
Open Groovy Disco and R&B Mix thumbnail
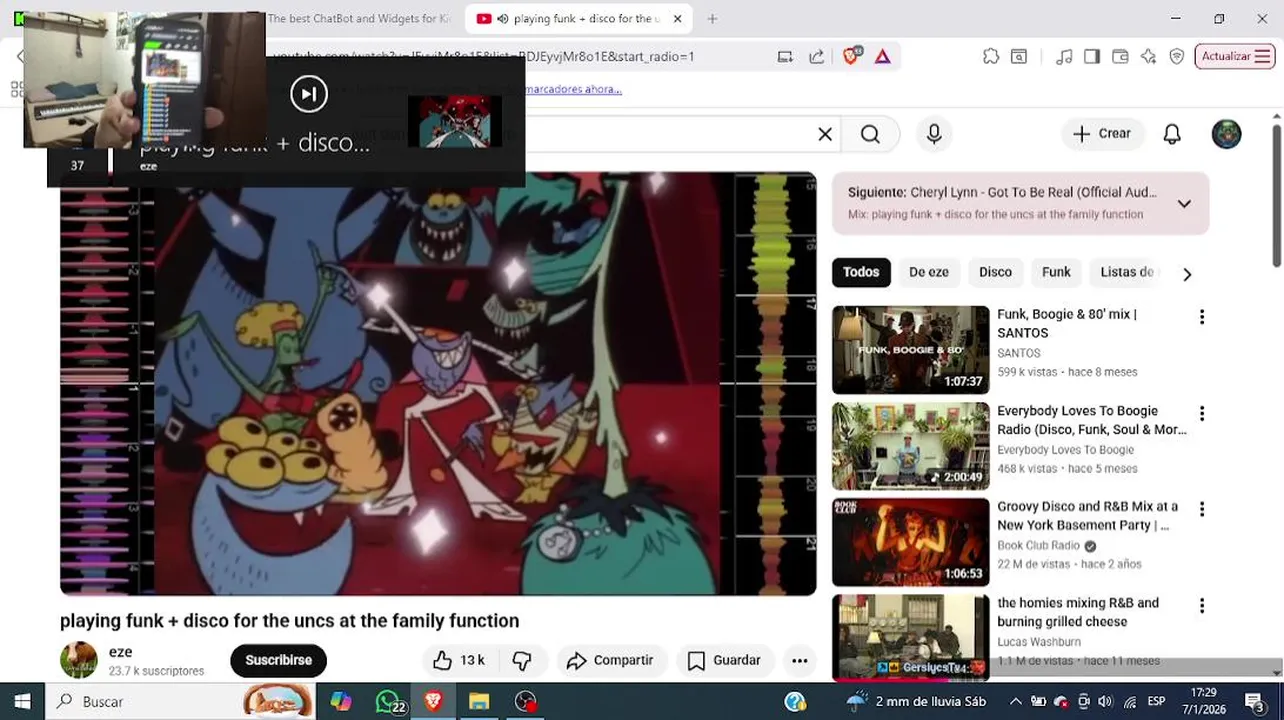pyautogui.click(x=910, y=542)
